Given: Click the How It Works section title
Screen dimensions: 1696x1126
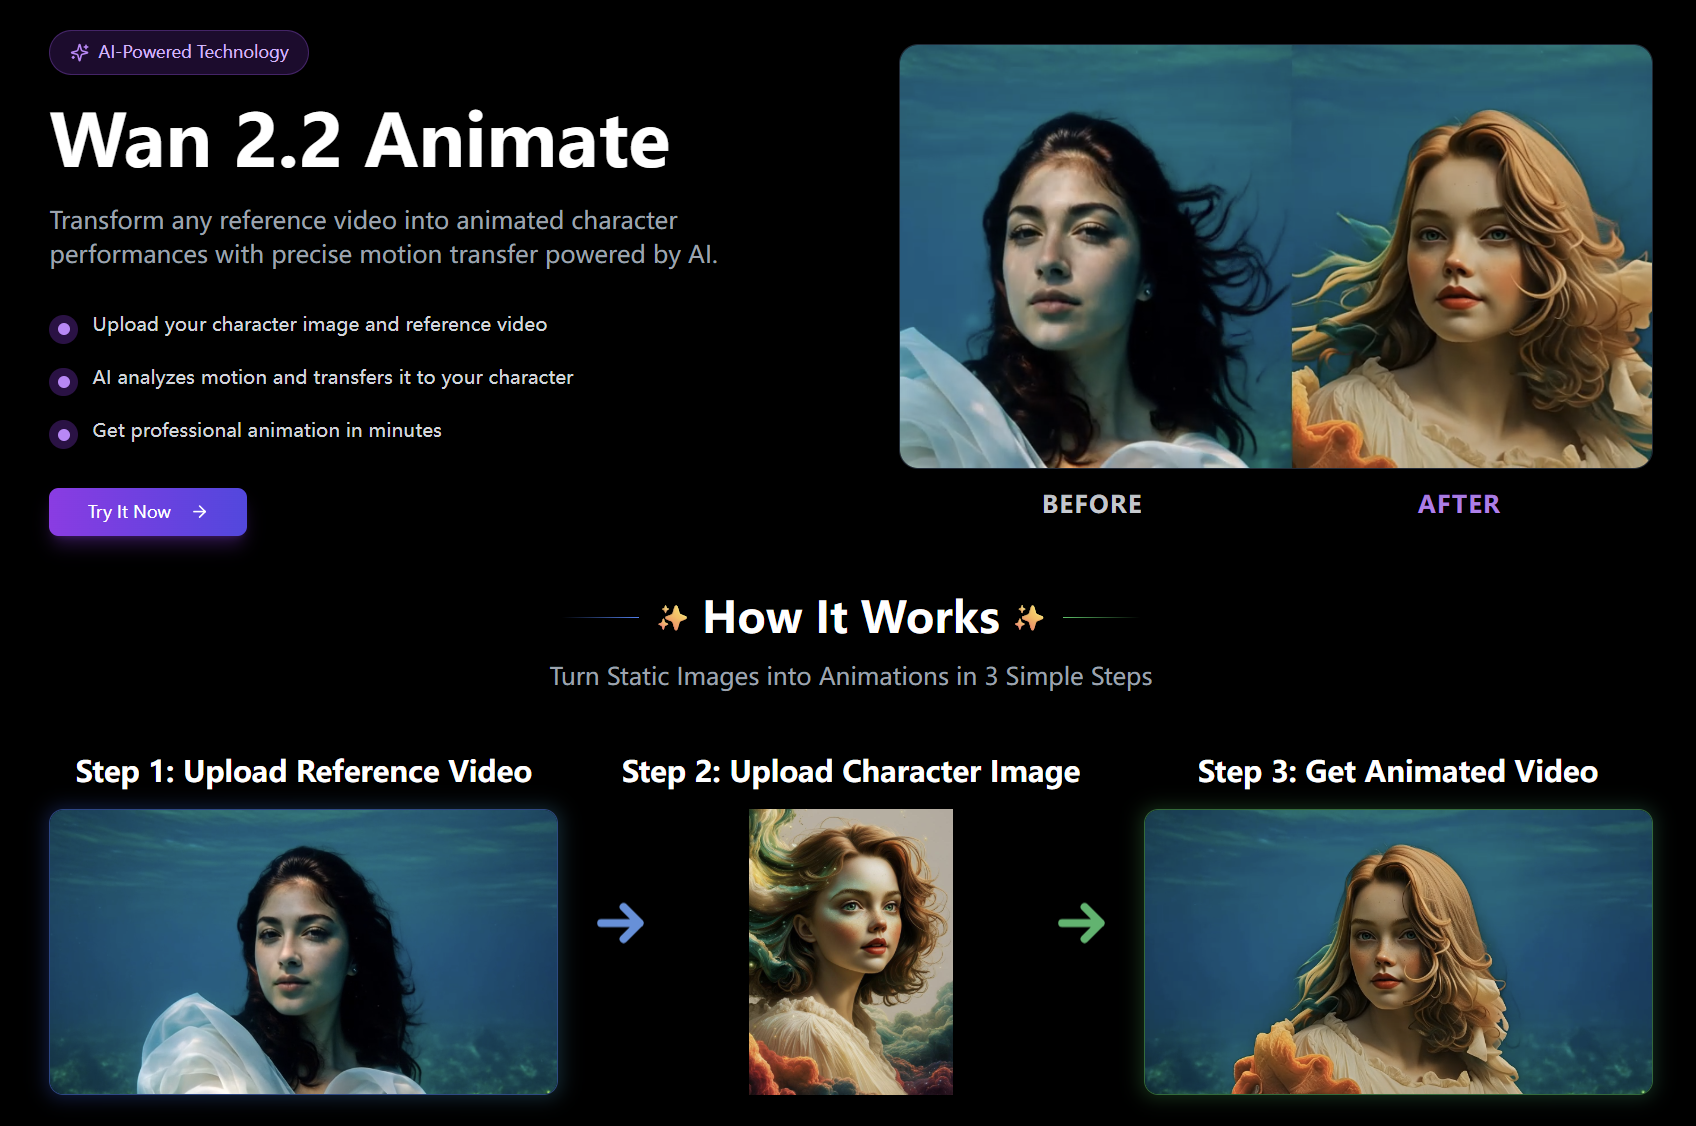Looking at the screenshot, I should [x=851, y=618].
